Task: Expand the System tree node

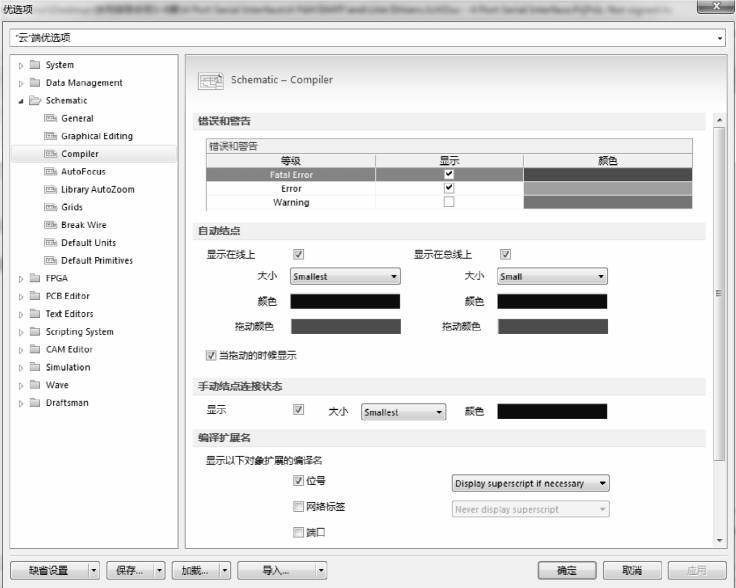Action: pos(21,66)
